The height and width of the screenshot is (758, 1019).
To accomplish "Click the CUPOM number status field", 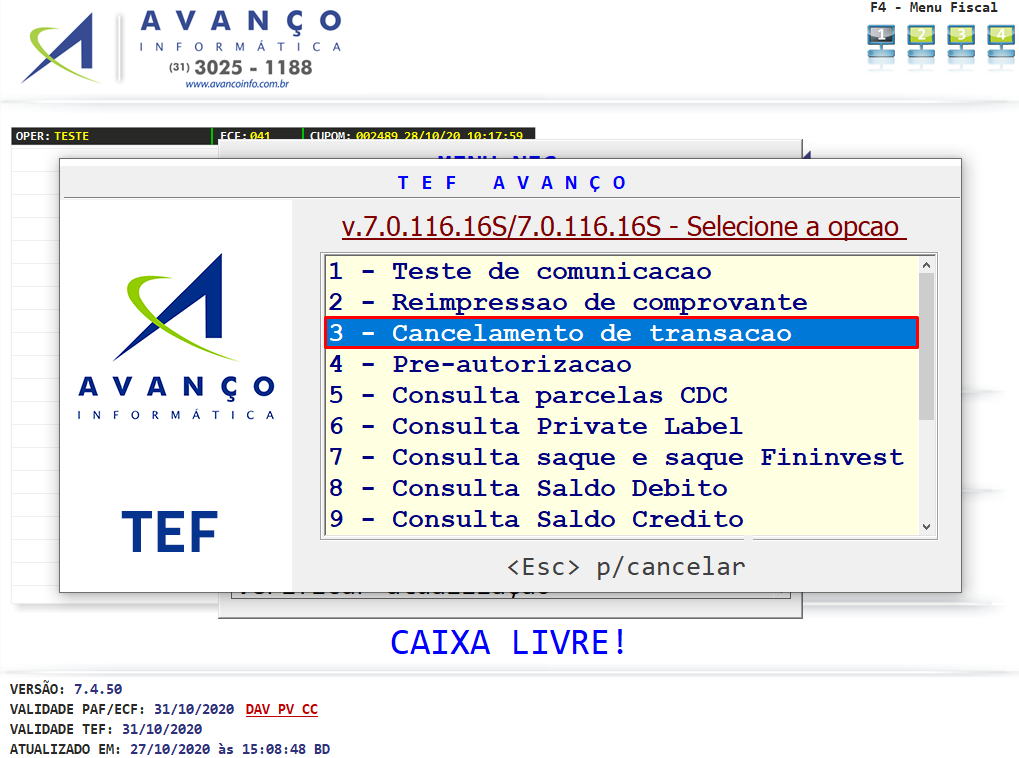I will coord(417,136).
